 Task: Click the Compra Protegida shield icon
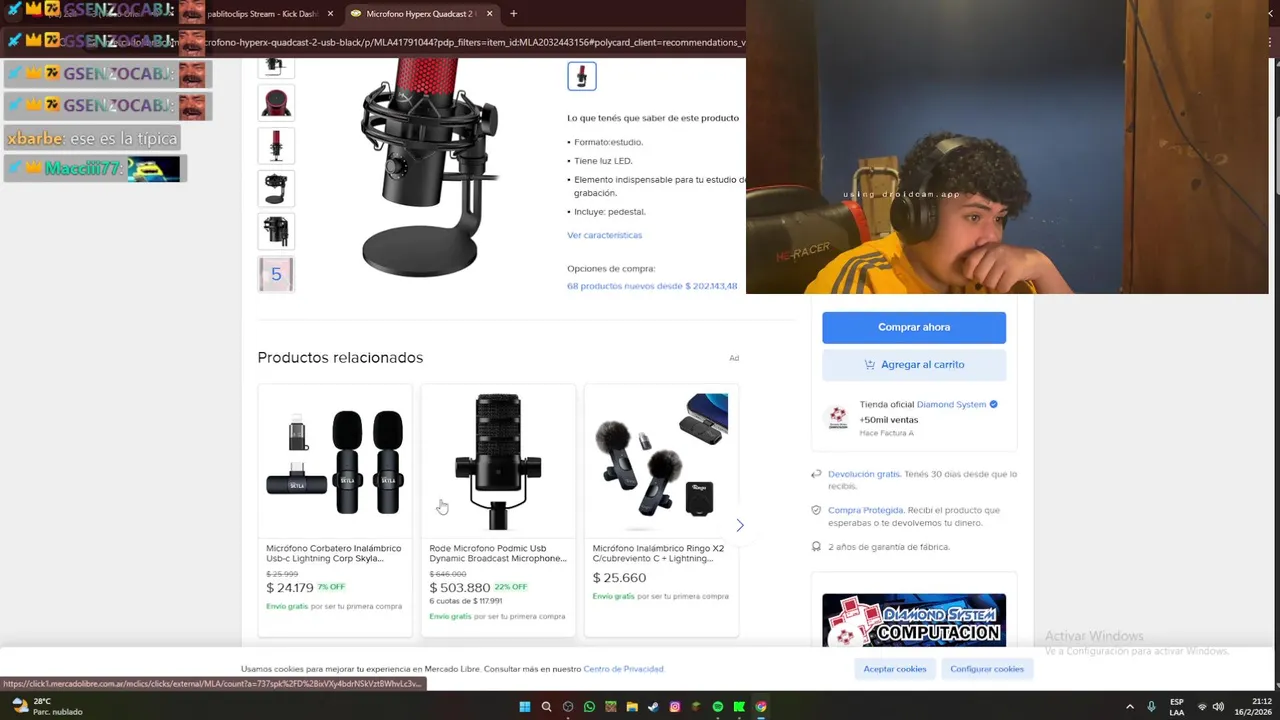pyautogui.click(x=817, y=510)
